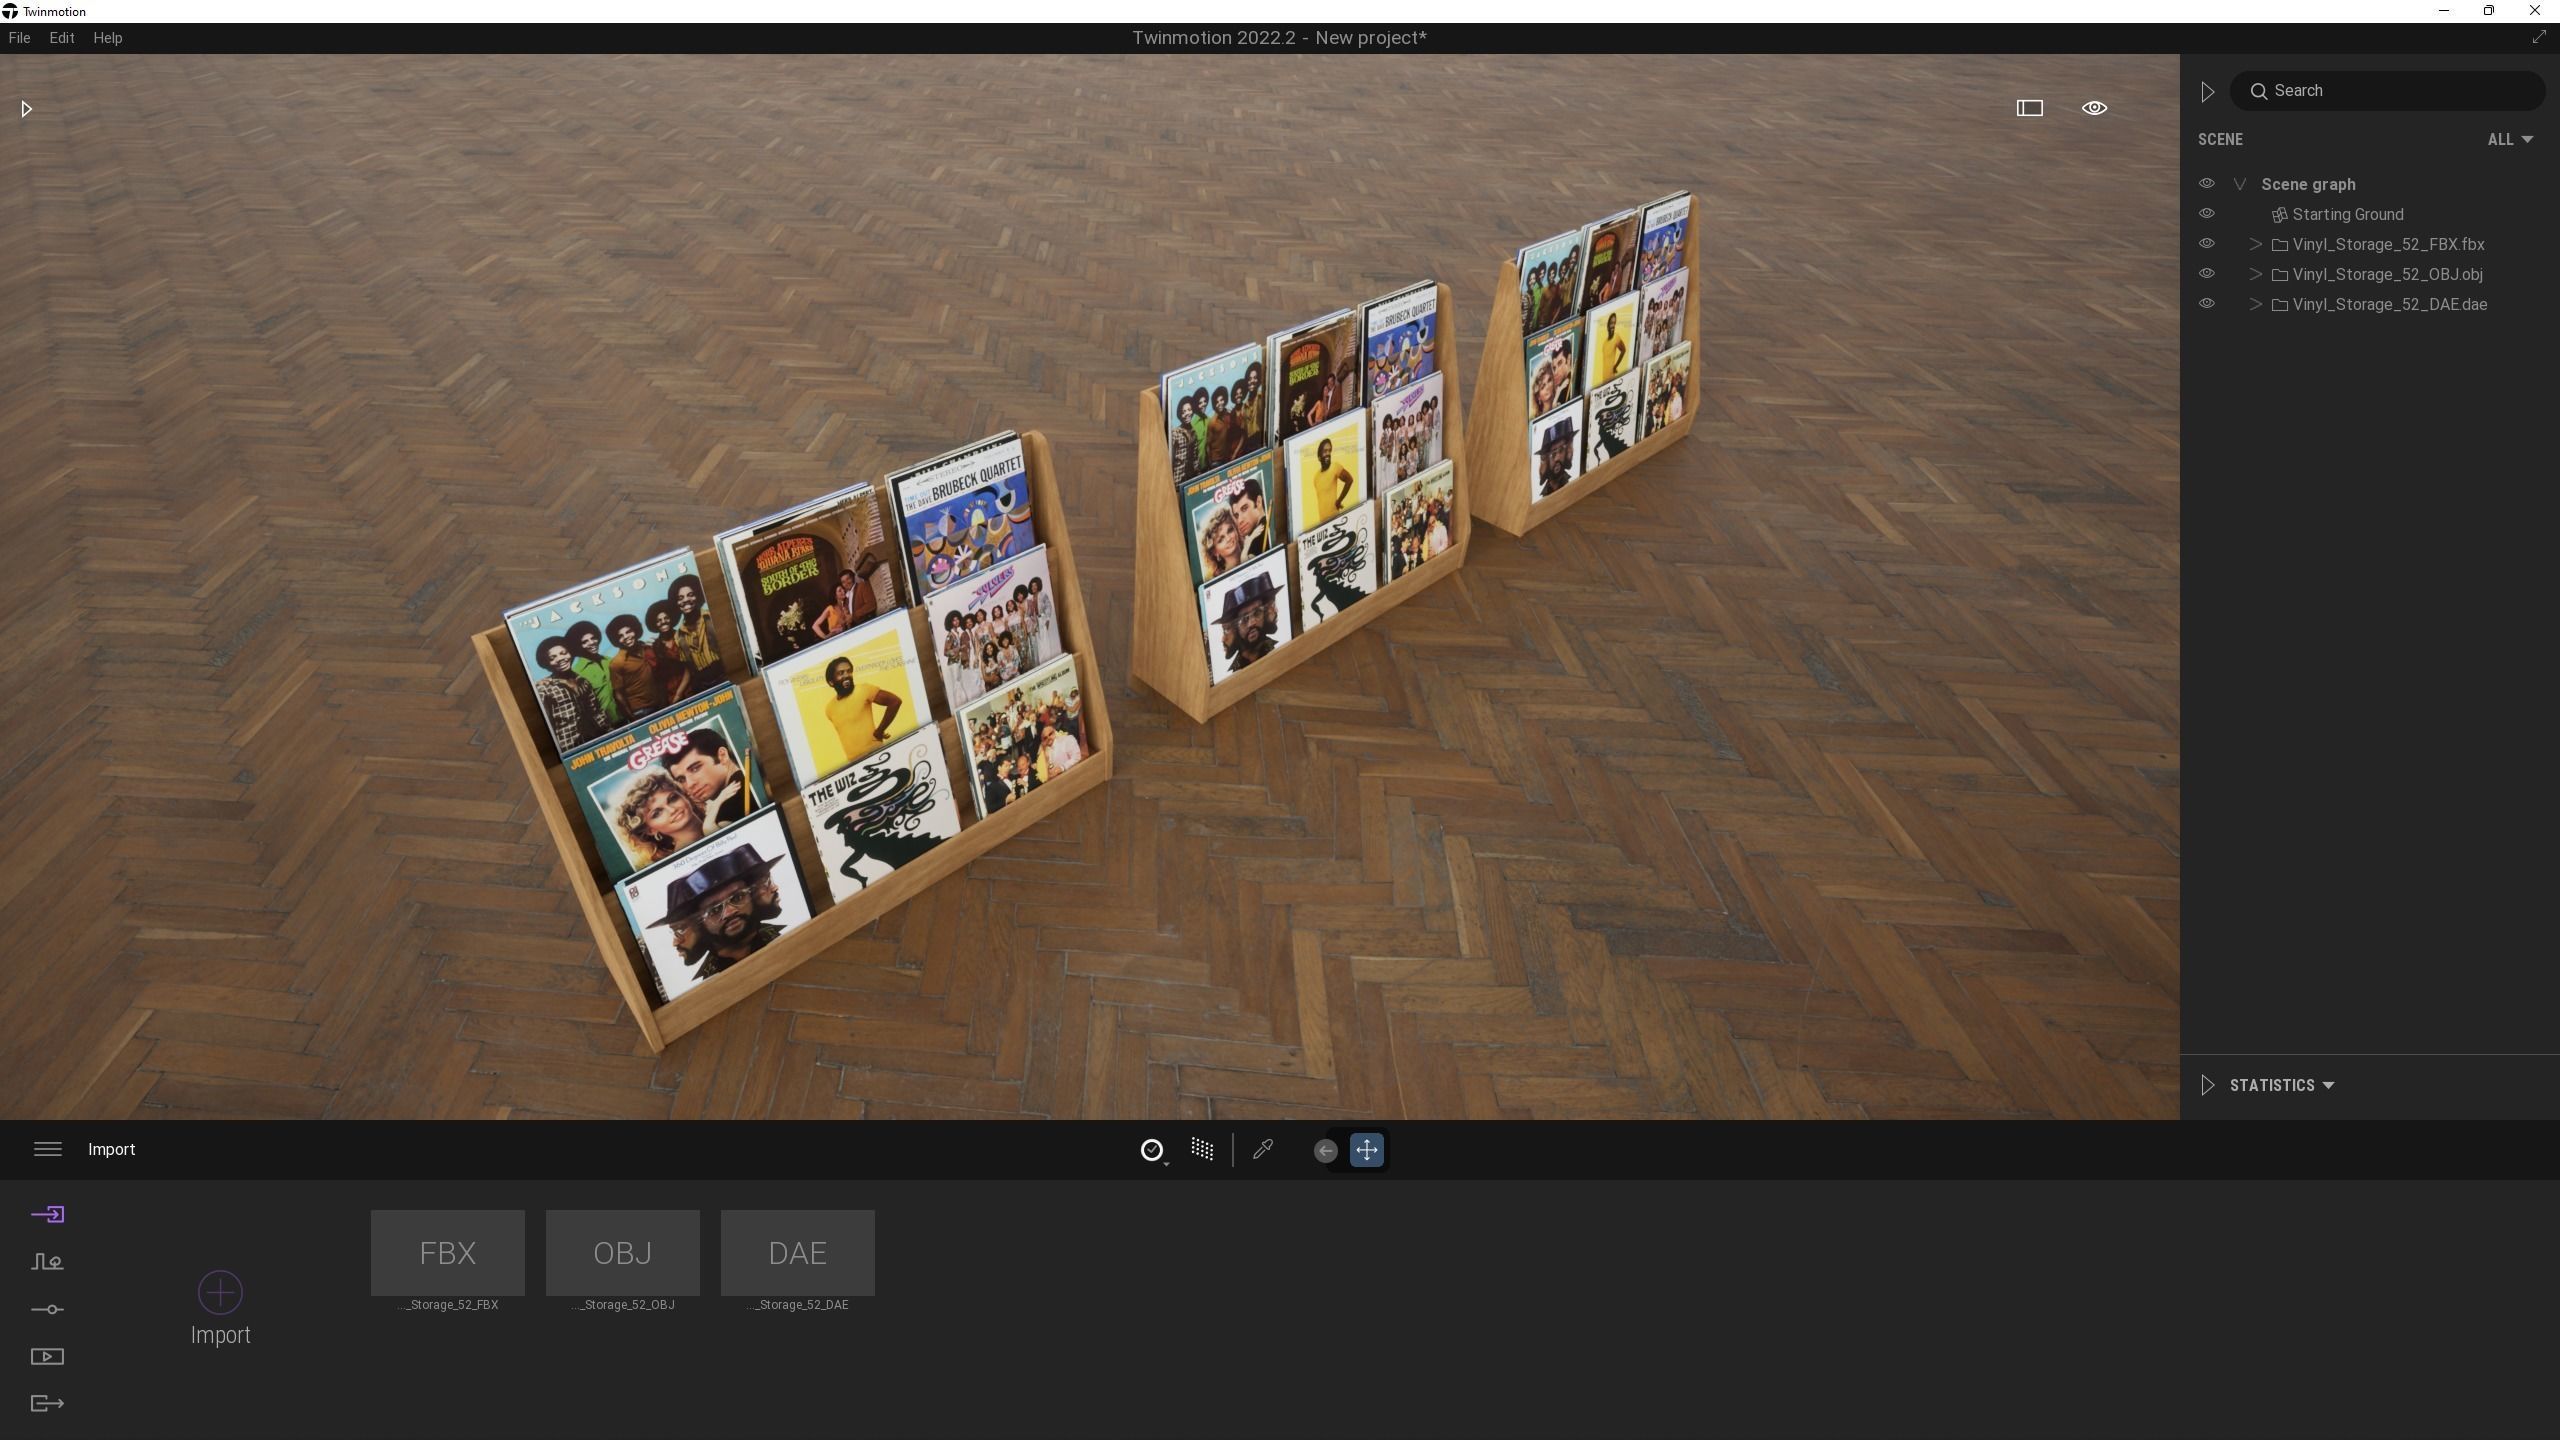Image resolution: width=2560 pixels, height=1440 pixels.
Task: Hide Vinyl_Storage_52_FBX.fbx in scene
Action: pos(2206,244)
